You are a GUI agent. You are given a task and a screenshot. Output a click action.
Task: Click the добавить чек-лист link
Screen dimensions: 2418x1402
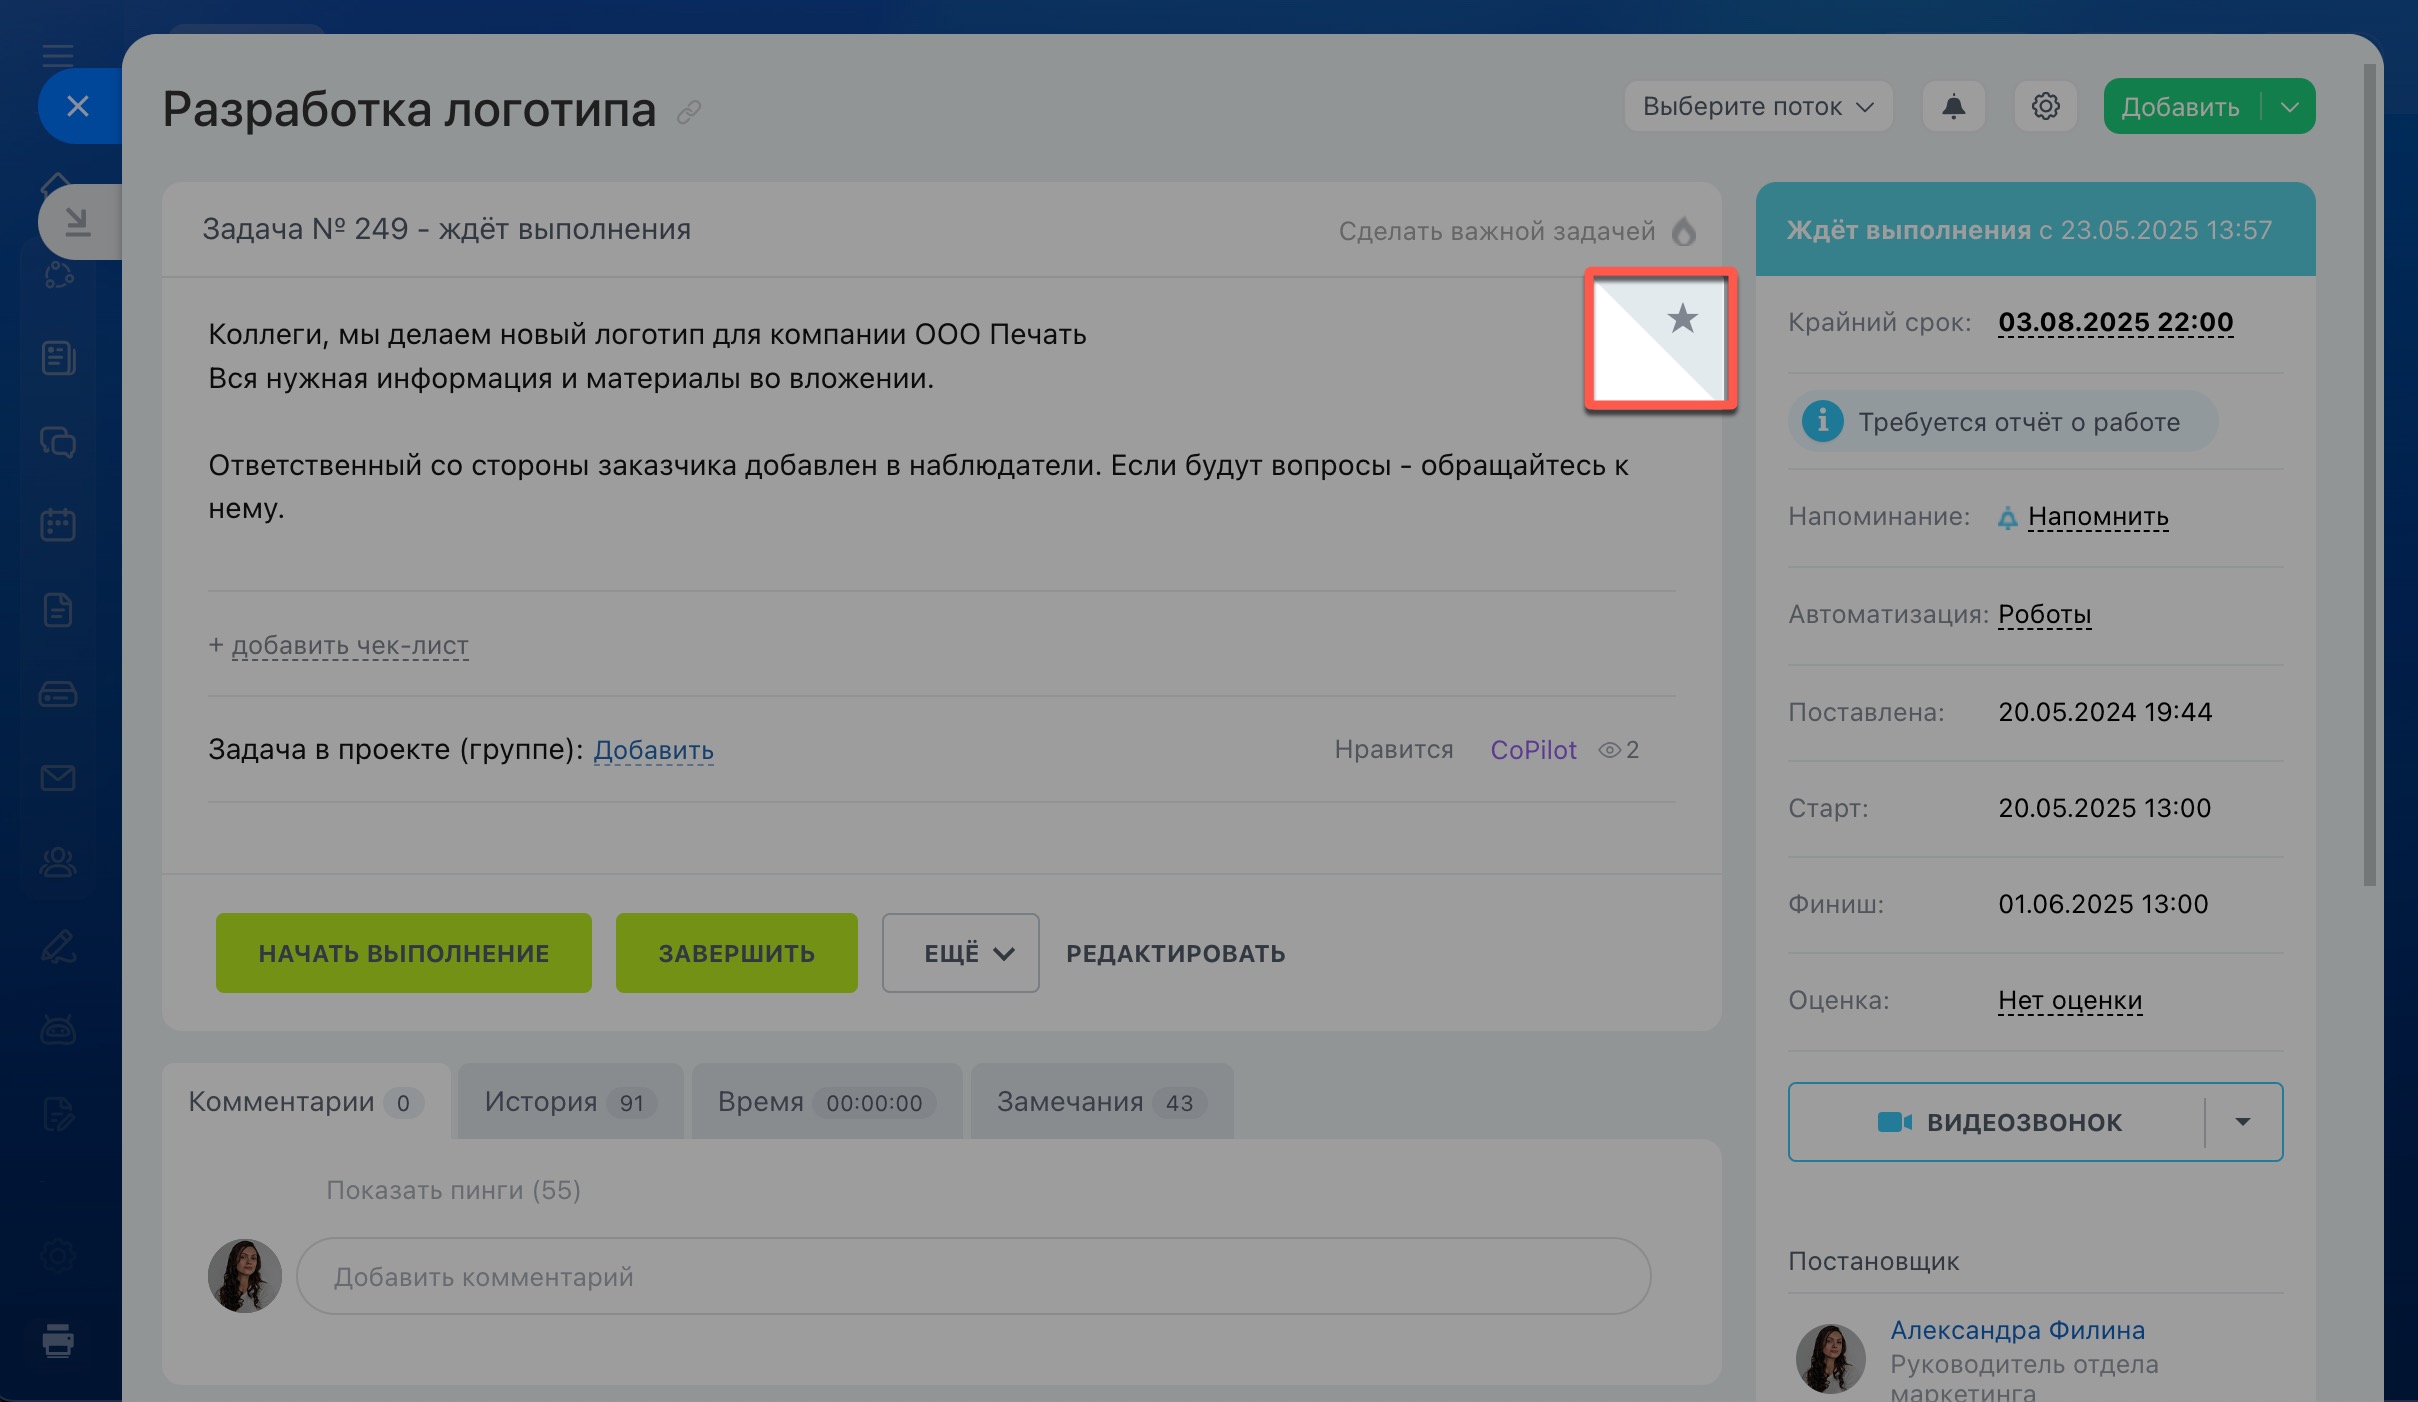(x=349, y=646)
